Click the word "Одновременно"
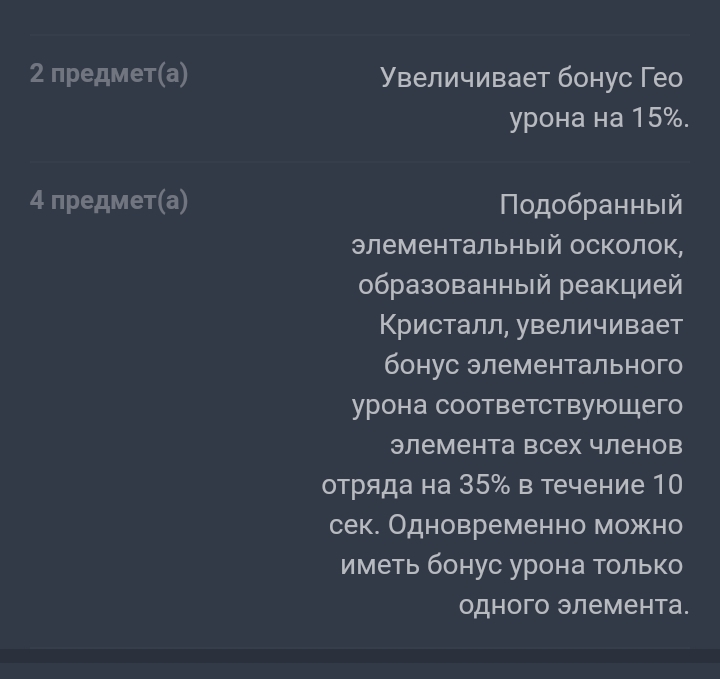Viewport: 720px width, 679px height. tap(487, 525)
